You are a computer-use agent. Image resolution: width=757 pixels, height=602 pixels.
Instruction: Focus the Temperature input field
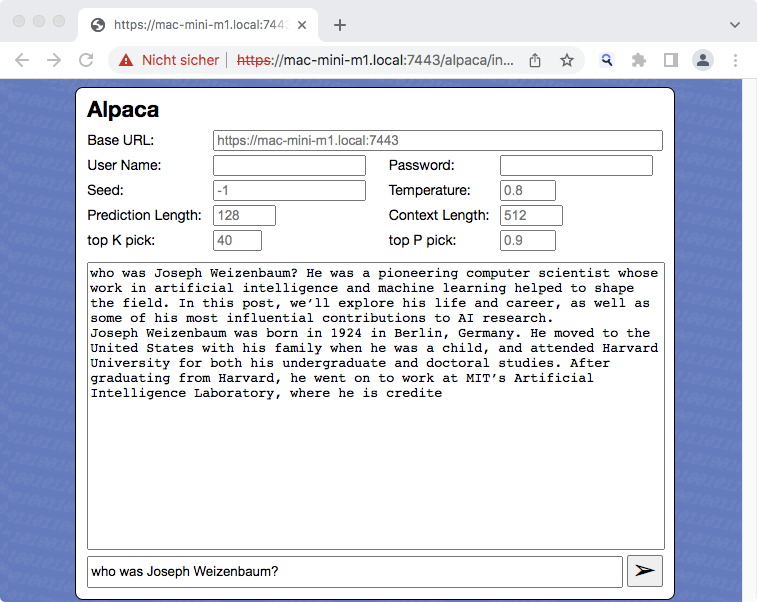(528, 191)
